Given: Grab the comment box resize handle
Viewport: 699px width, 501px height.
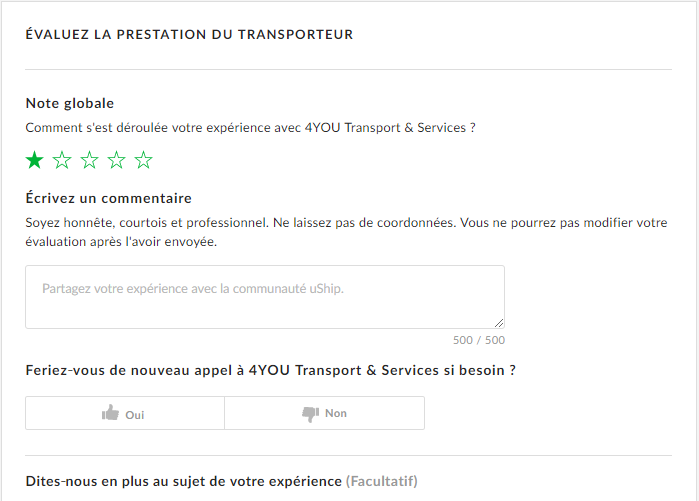Looking at the screenshot, I should [x=498, y=322].
